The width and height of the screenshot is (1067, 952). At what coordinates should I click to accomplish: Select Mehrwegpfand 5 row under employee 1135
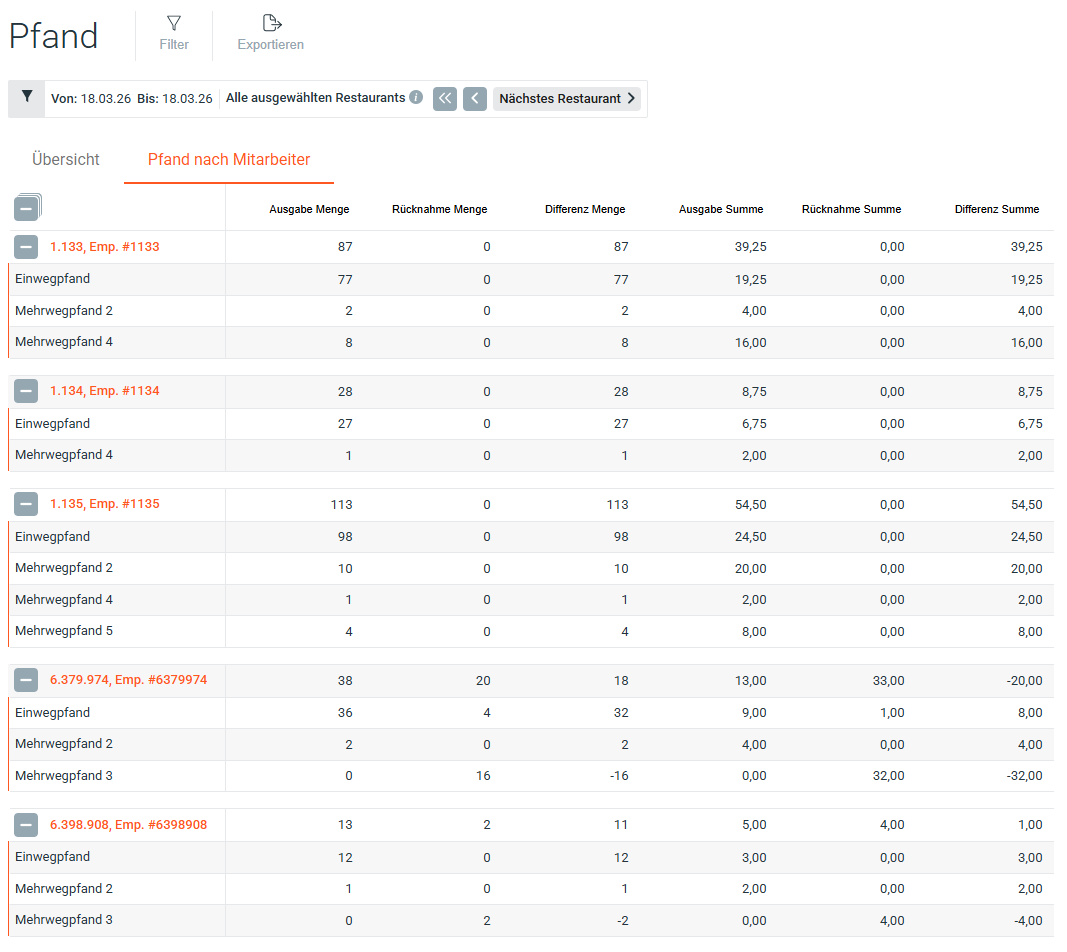click(531, 631)
